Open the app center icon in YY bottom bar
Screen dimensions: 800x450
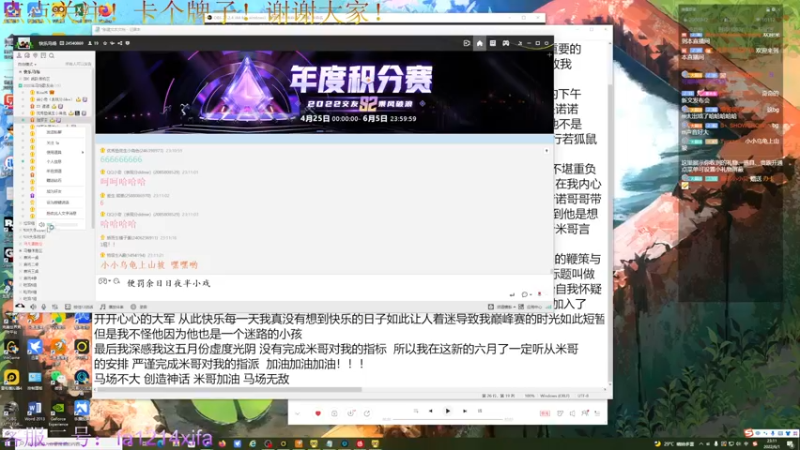click(x=521, y=307)
